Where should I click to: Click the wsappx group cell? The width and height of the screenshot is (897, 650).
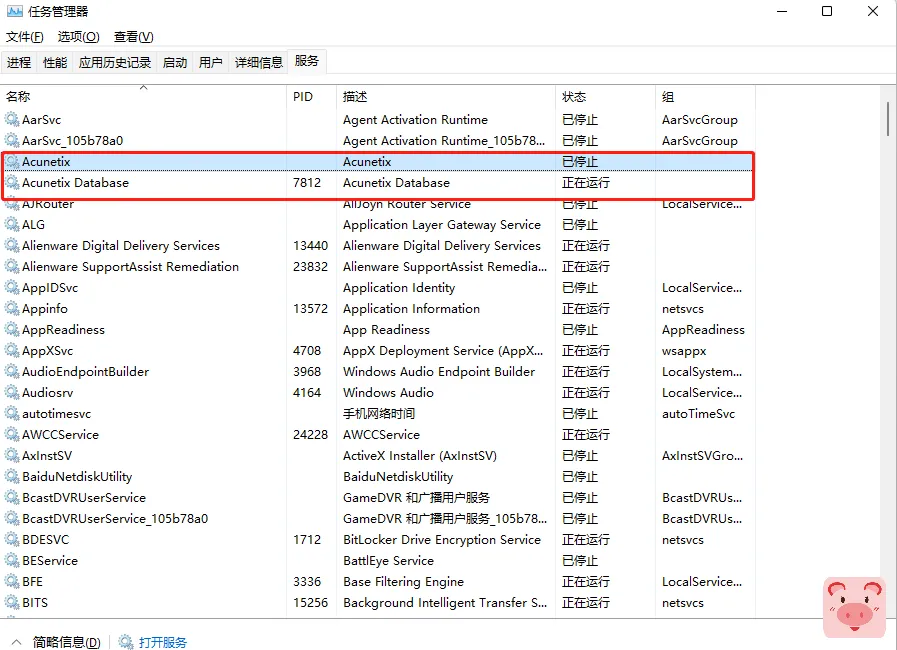point(684,350)
